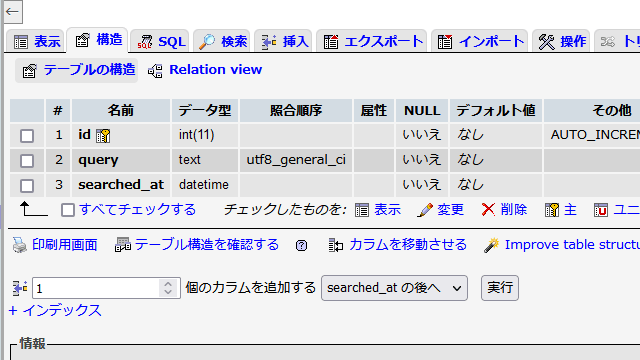640x360 pixels.
Task: Expand the + インデックス section
Action: pyautogui.click(x=55, y=311)
